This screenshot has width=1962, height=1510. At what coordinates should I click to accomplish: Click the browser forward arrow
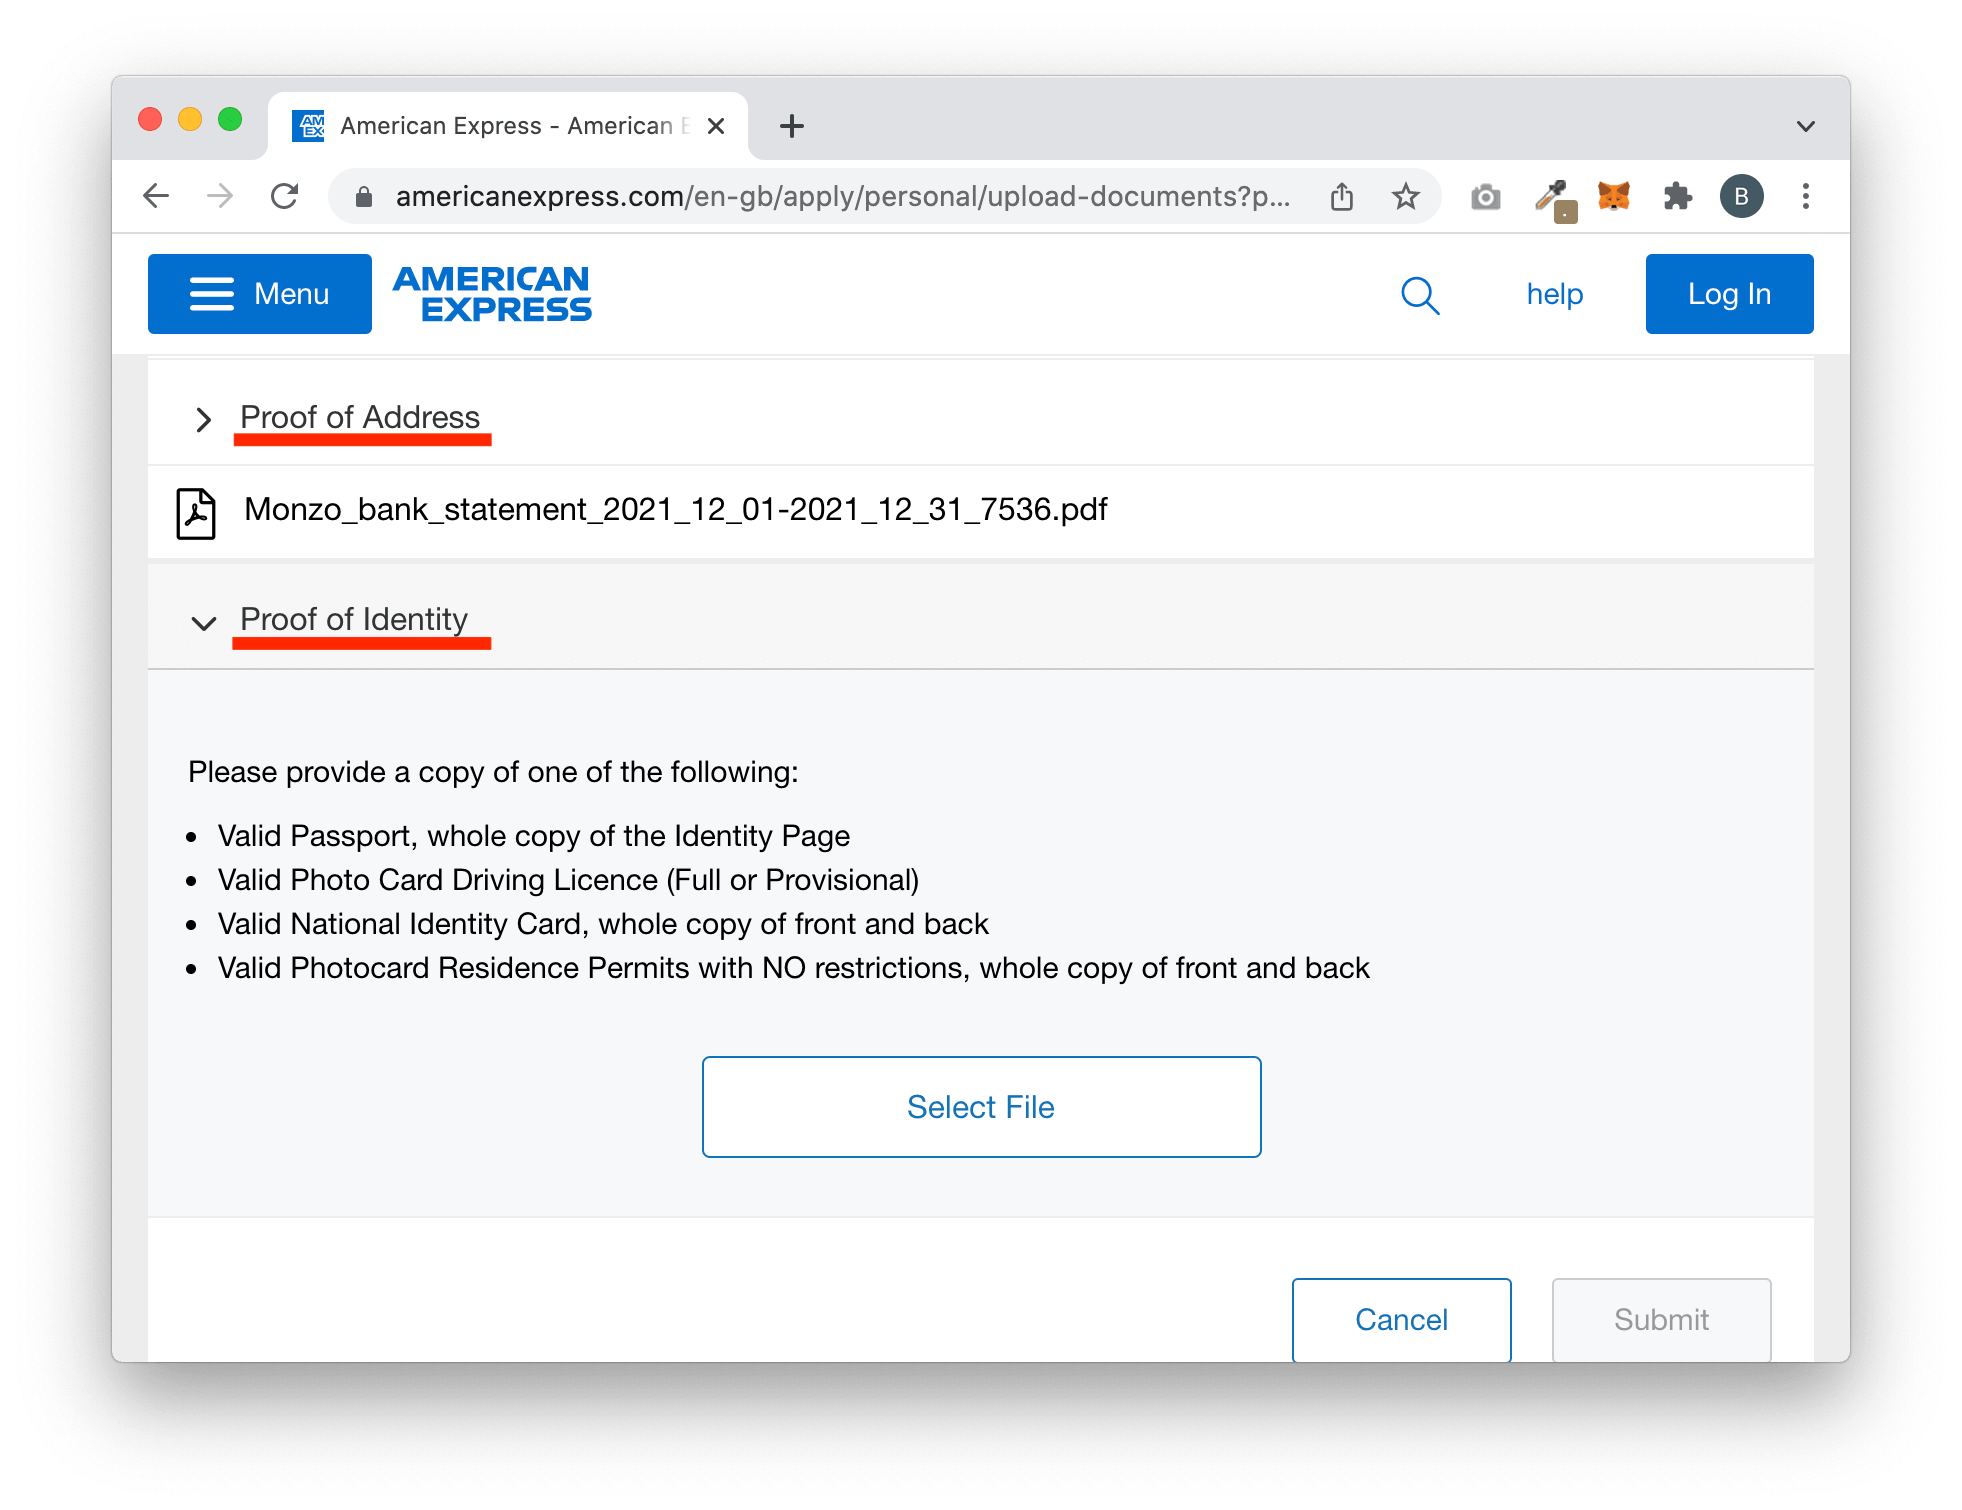[220, 196]
